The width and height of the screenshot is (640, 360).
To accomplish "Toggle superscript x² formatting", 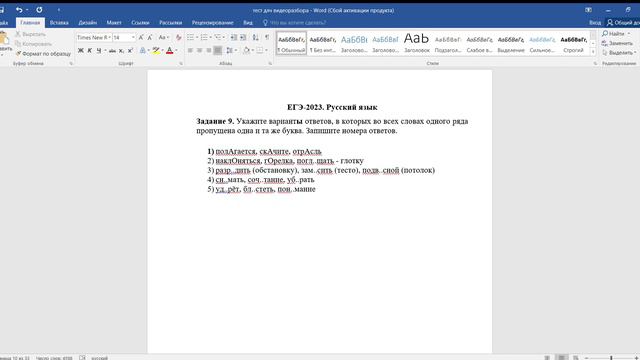I will point(130,50).
